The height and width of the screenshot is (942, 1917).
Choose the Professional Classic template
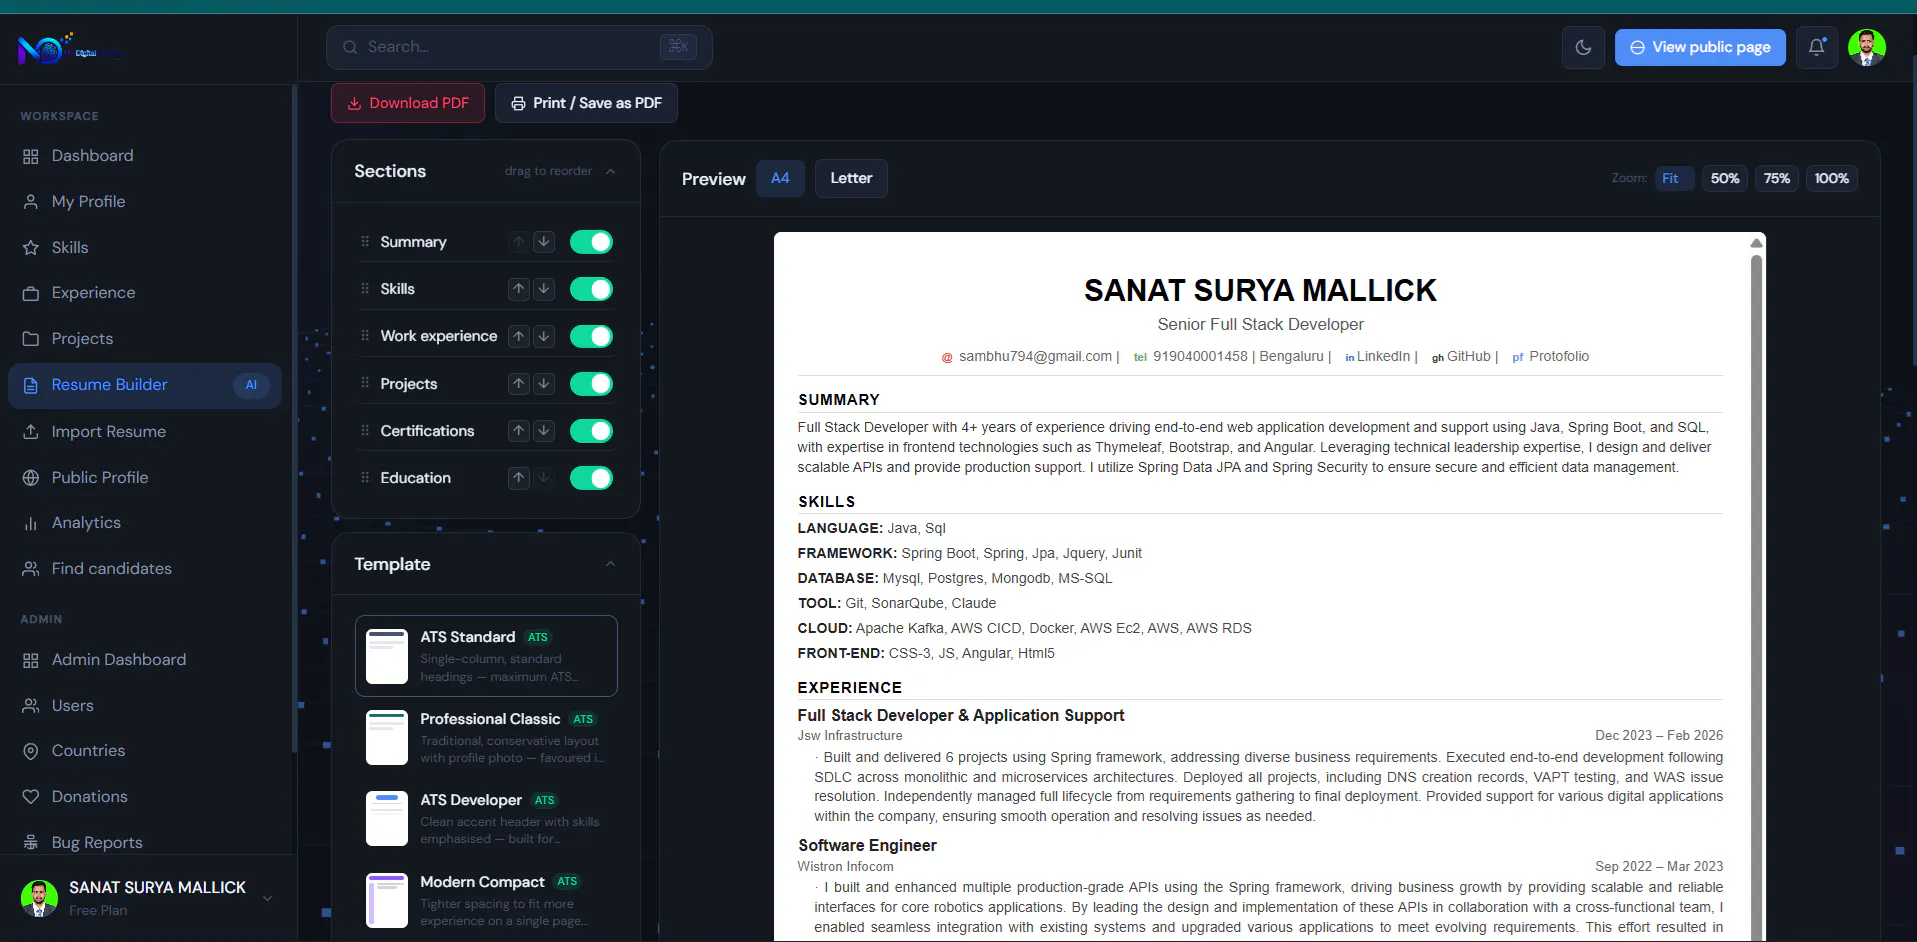point(486,738)
